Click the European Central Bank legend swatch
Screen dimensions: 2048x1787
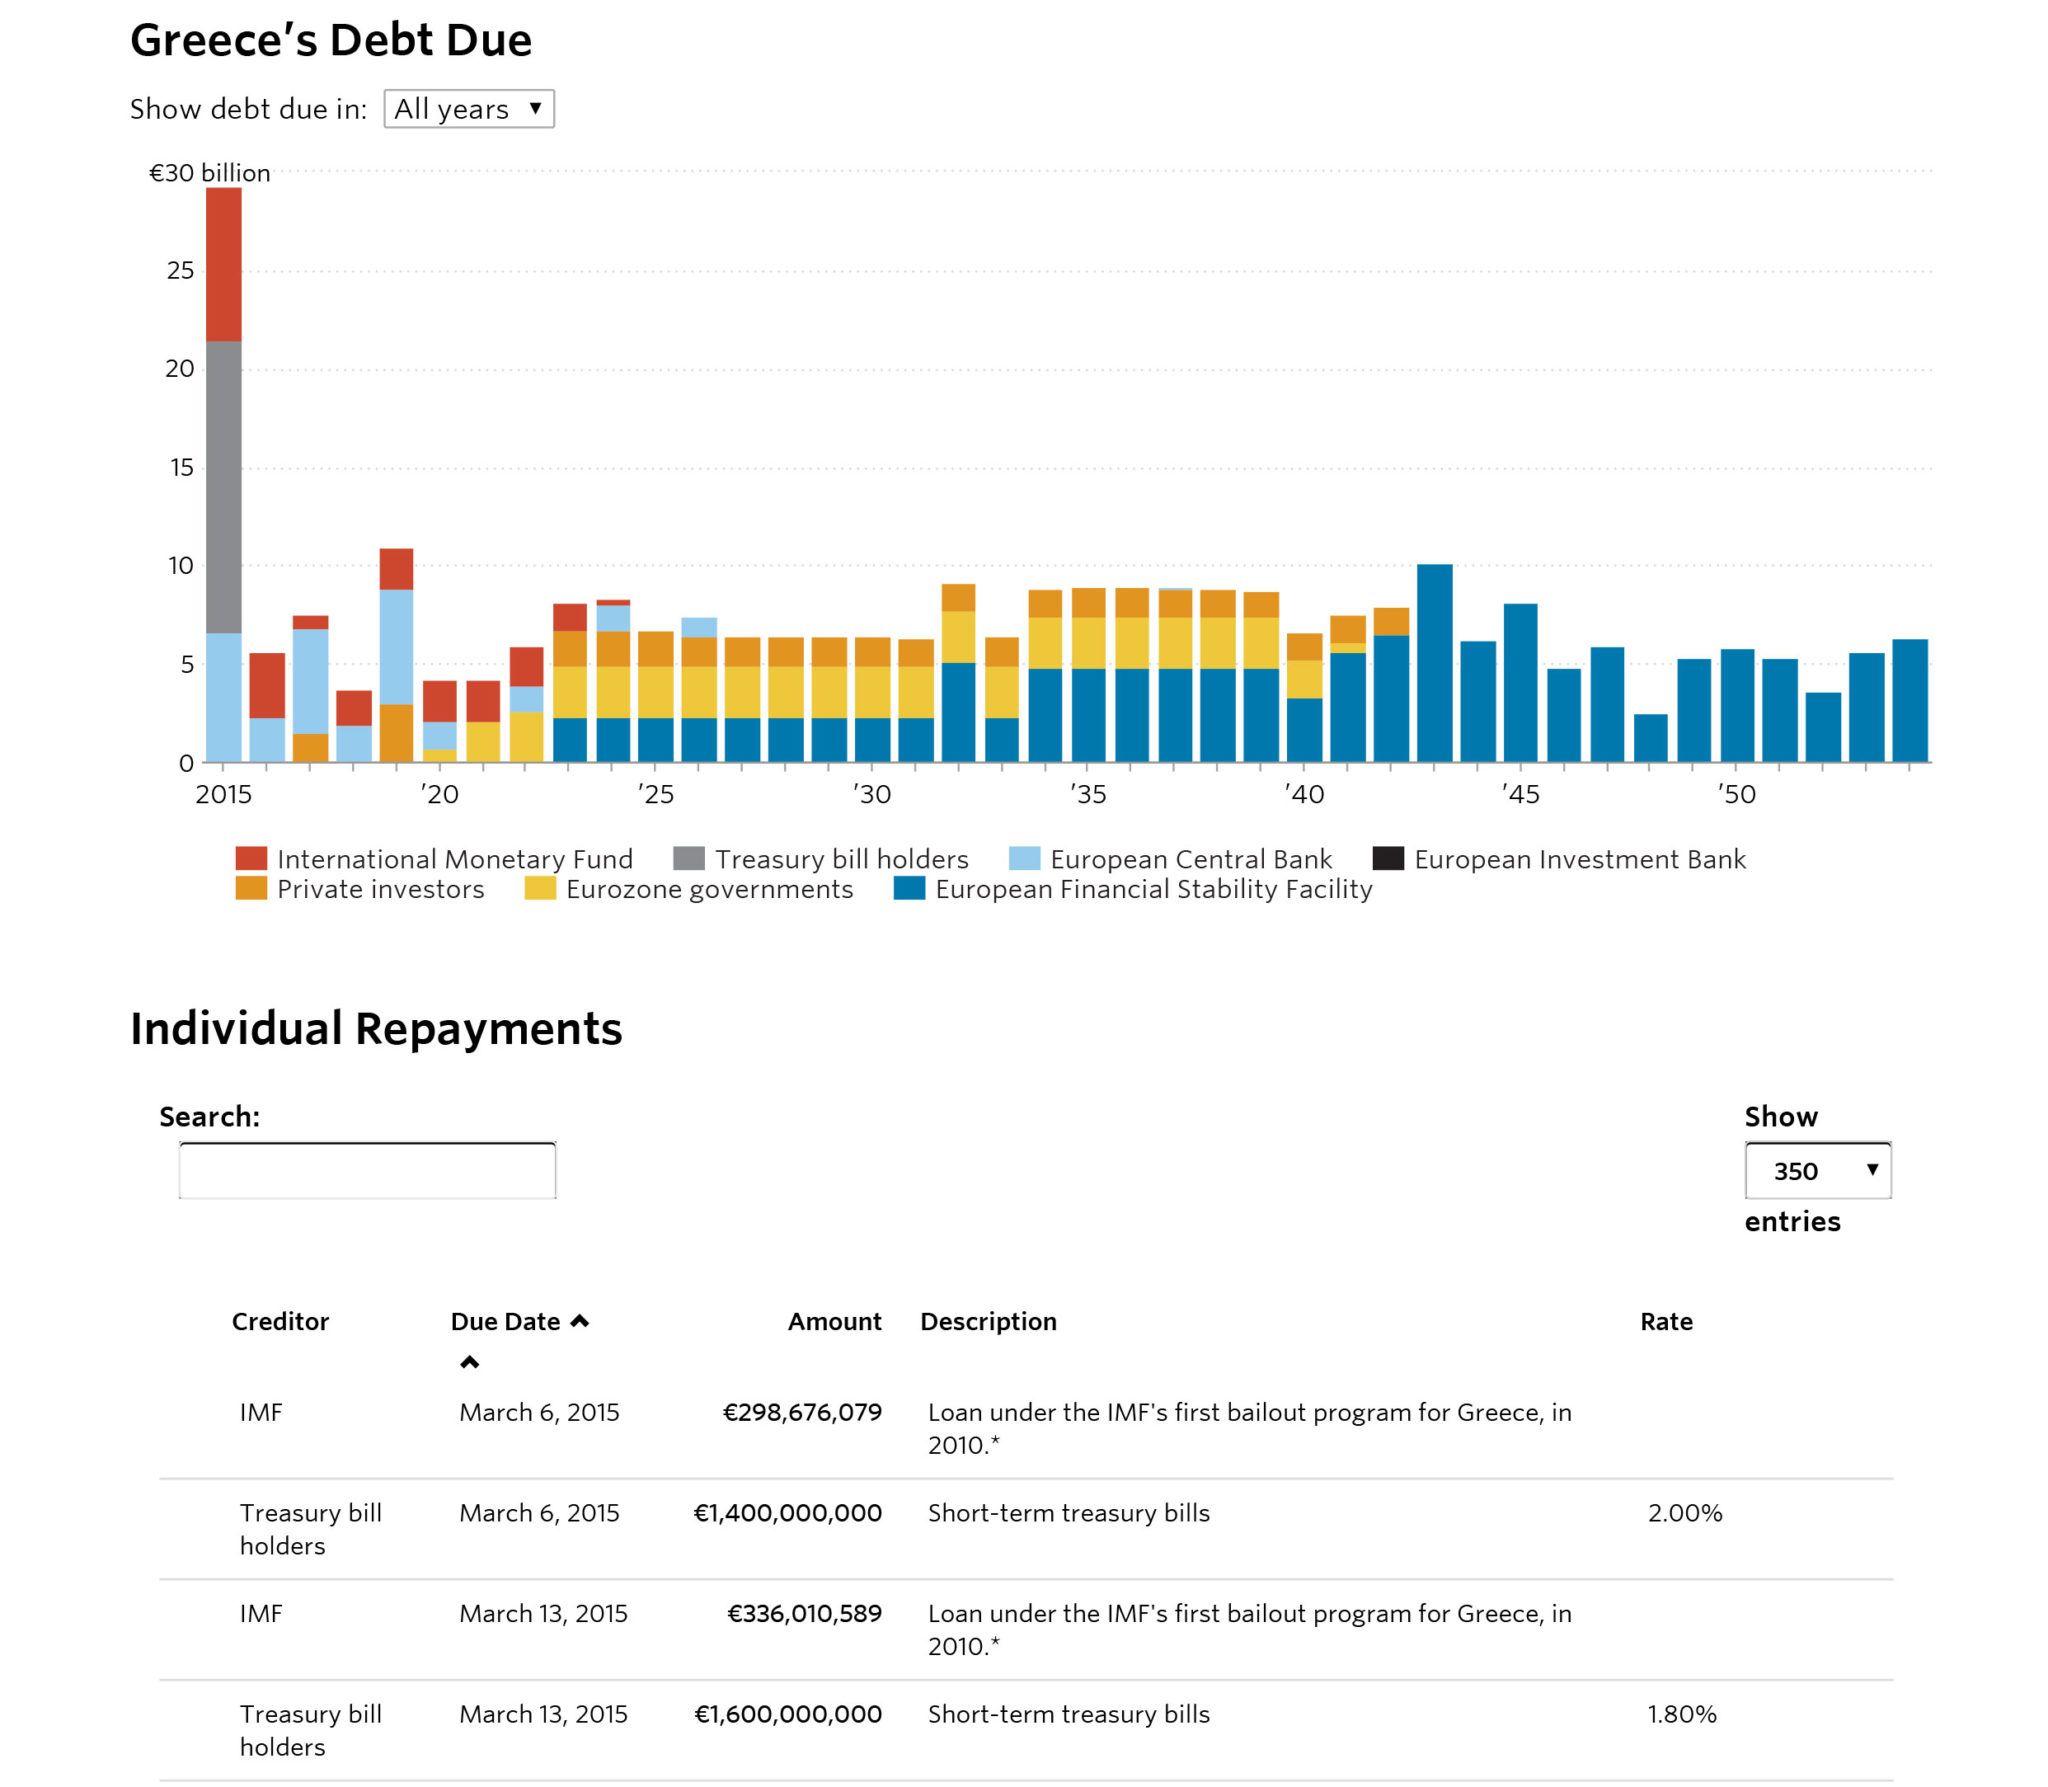point(1024,858)
